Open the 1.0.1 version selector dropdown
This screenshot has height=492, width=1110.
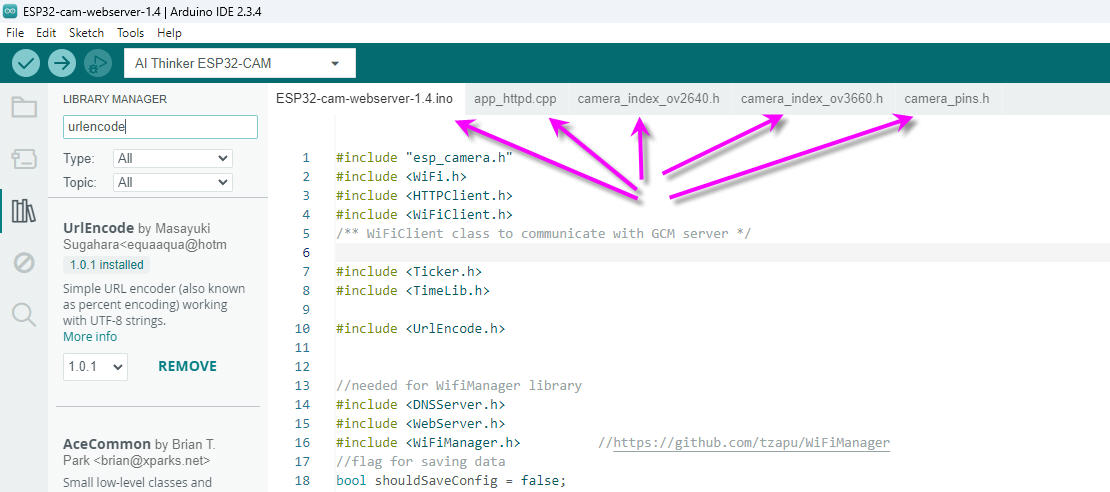[x=95, y=367]
